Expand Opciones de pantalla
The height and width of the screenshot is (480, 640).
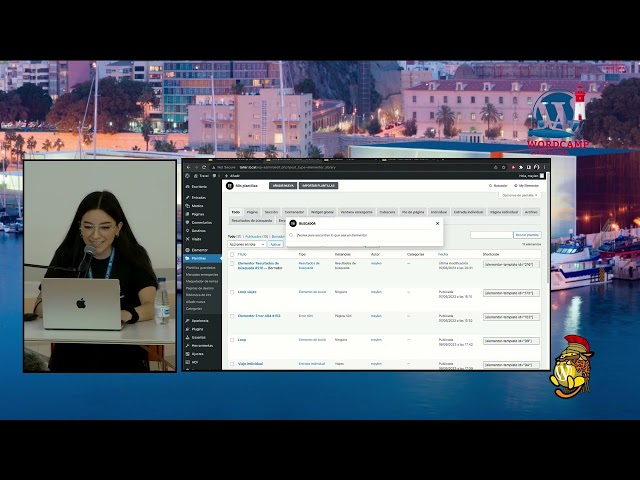(x=520, y=196)
